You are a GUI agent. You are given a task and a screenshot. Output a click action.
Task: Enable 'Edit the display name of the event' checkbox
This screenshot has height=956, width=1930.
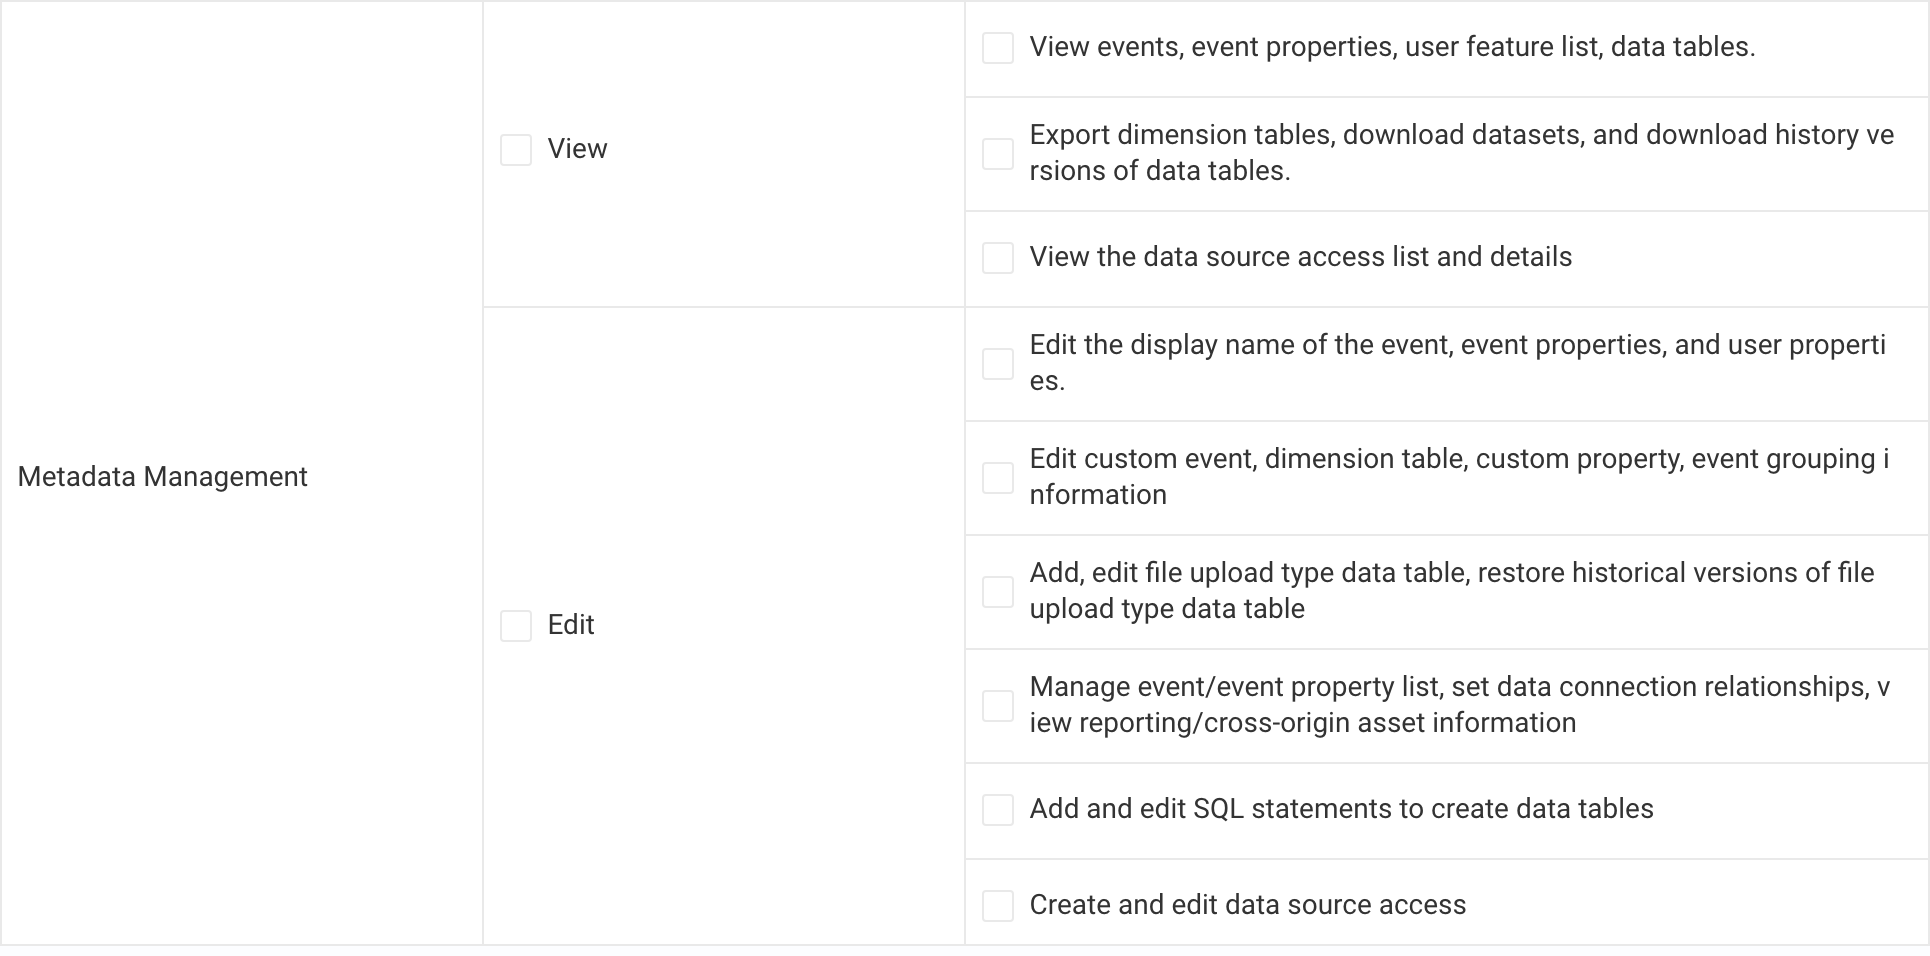point(998,364)
